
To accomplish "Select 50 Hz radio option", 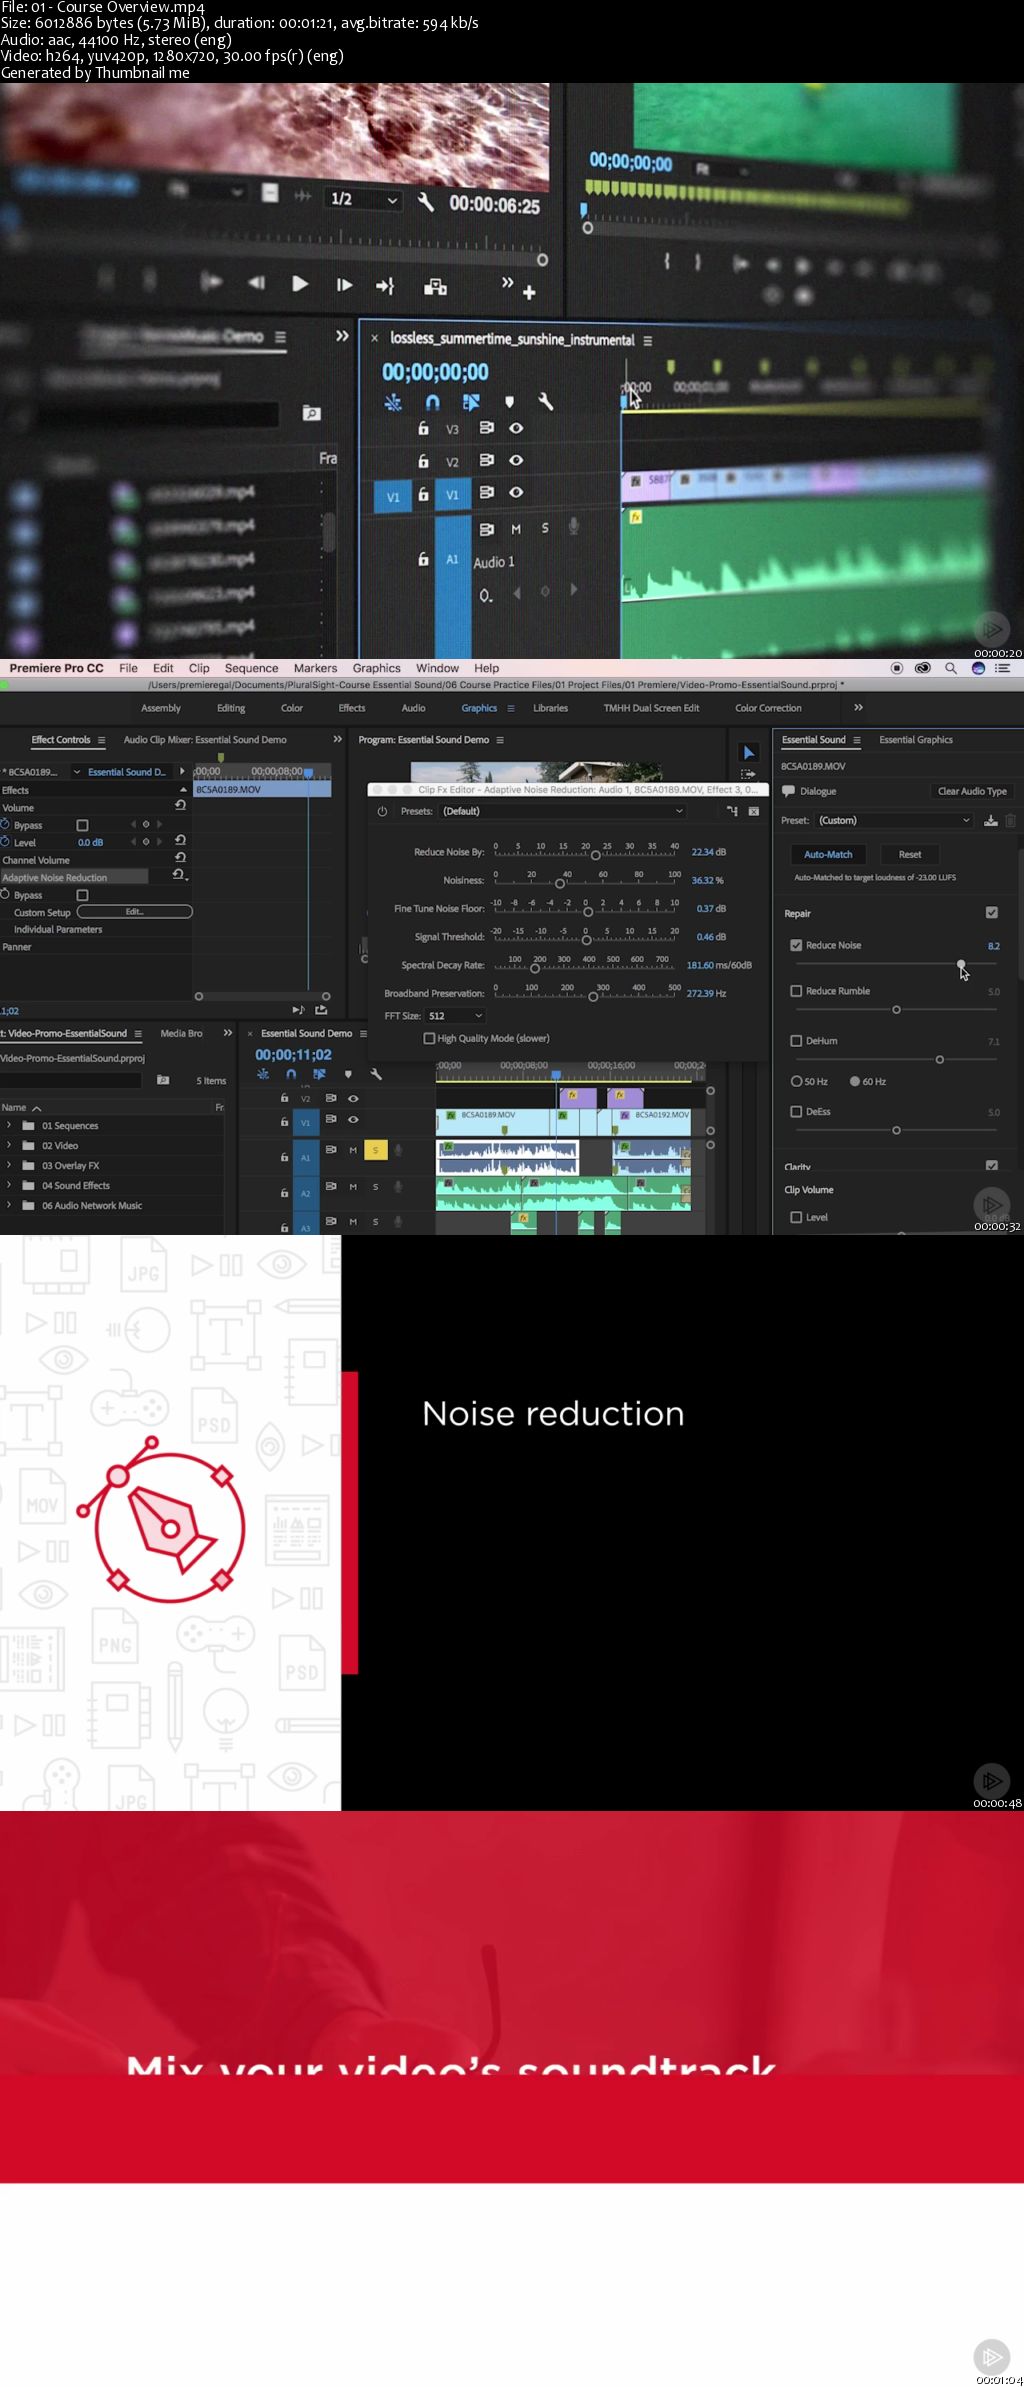I will [796, 1081].
